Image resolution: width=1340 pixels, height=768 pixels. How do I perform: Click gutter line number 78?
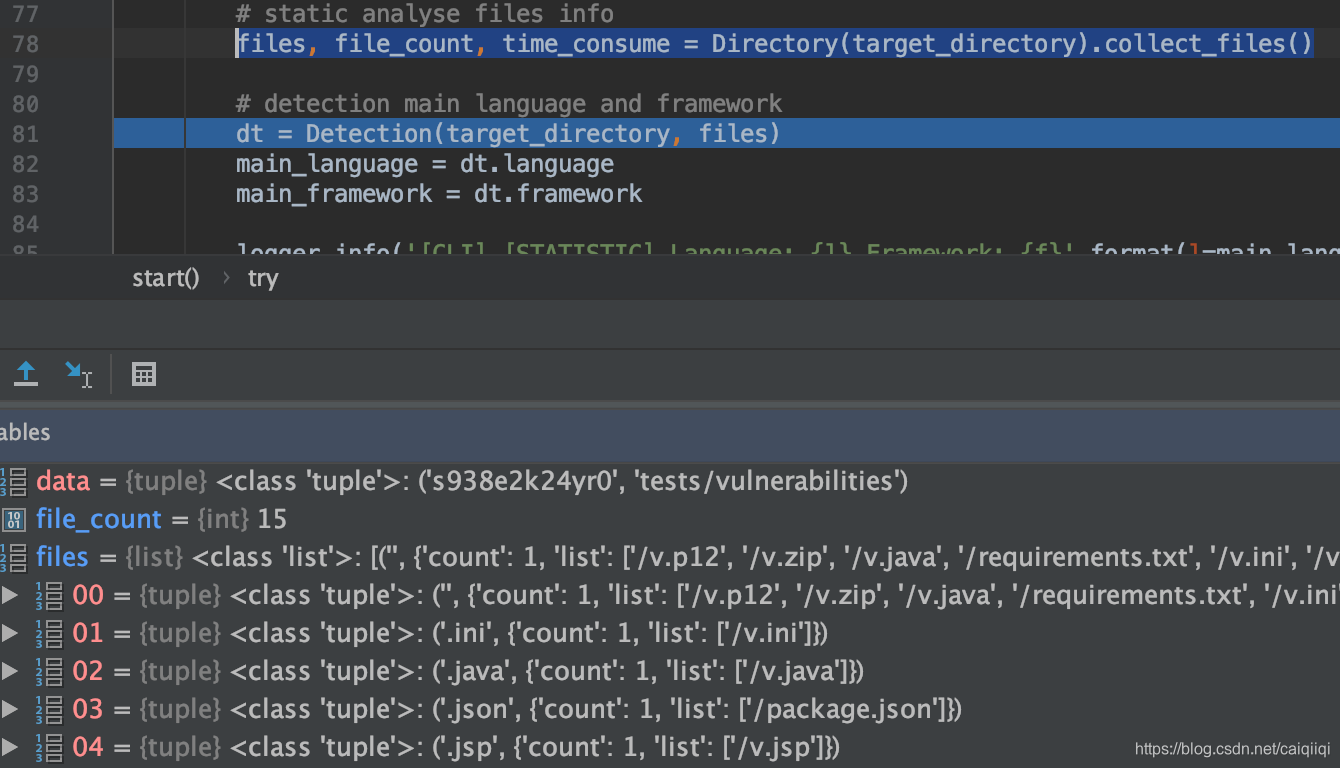[25, 44]
